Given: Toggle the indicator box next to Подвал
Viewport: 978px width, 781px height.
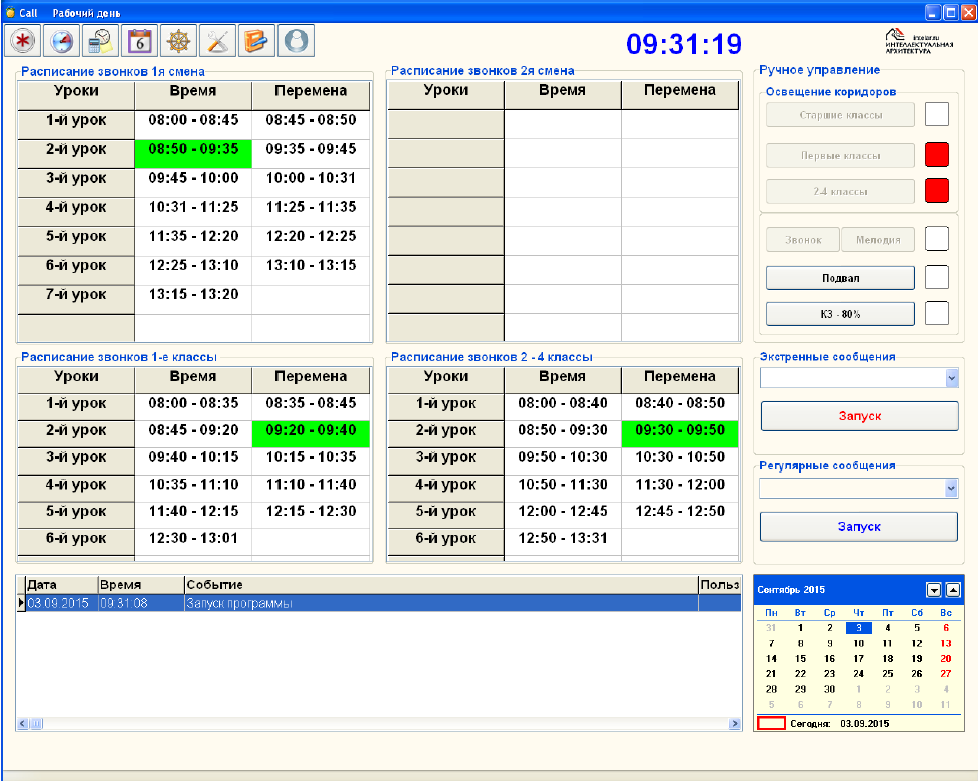Looking at the screenshot, I should click(x=937, y=278).
